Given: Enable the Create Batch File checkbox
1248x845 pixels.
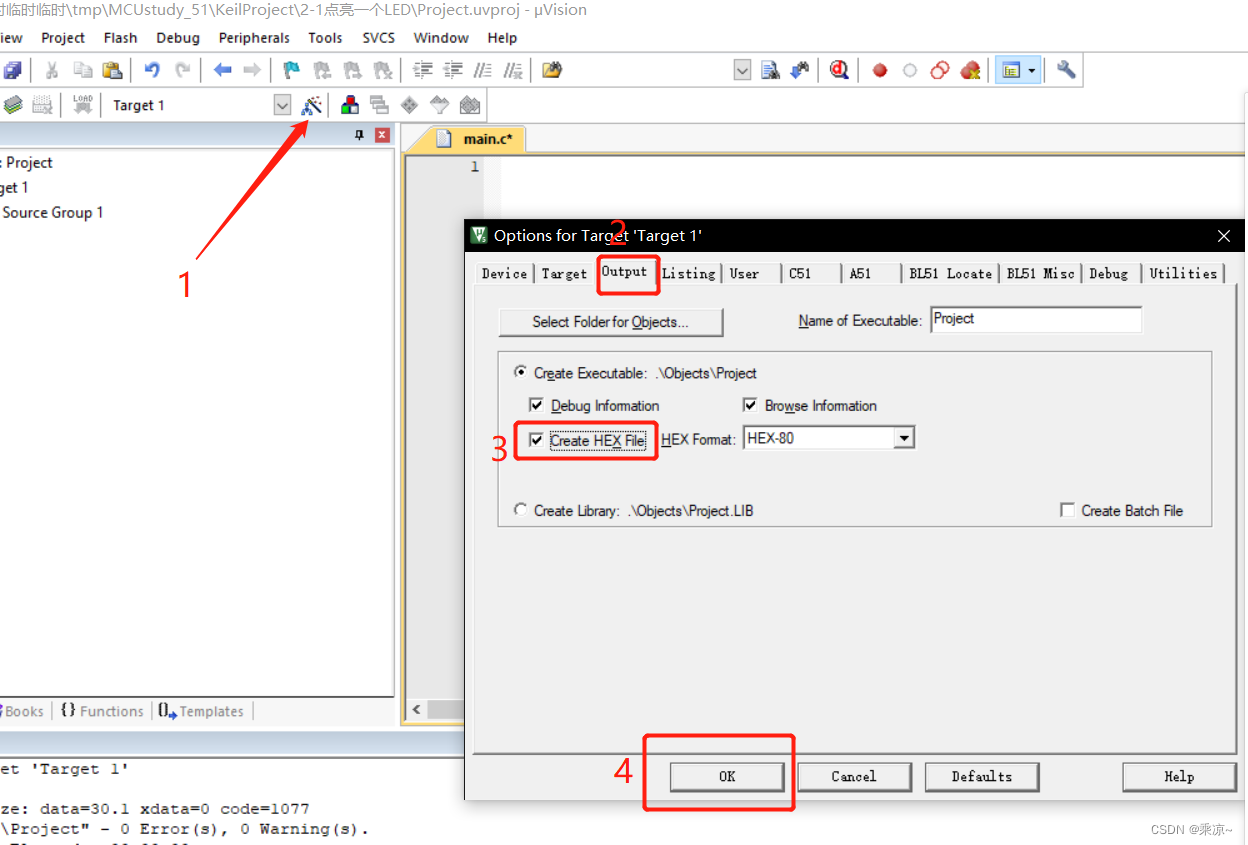Looking at the screenshot, I should pyautogui.click(x=1067, y=510).
